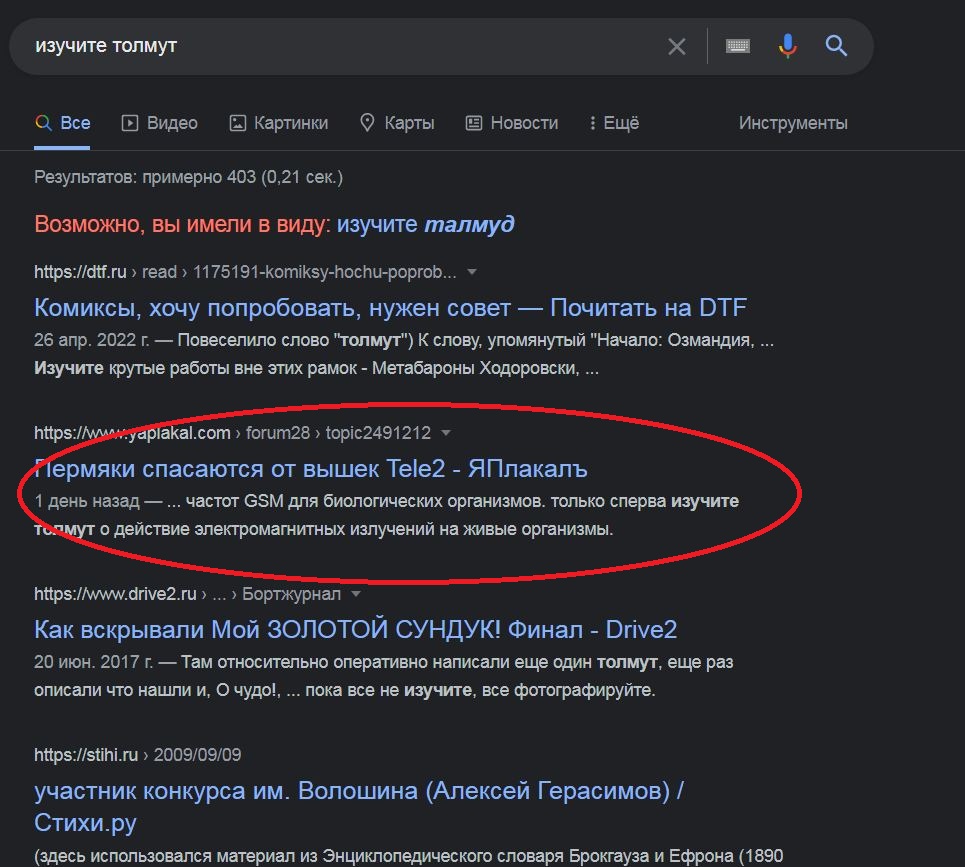Expand the Ещё more menu

[x=614, y=123]
